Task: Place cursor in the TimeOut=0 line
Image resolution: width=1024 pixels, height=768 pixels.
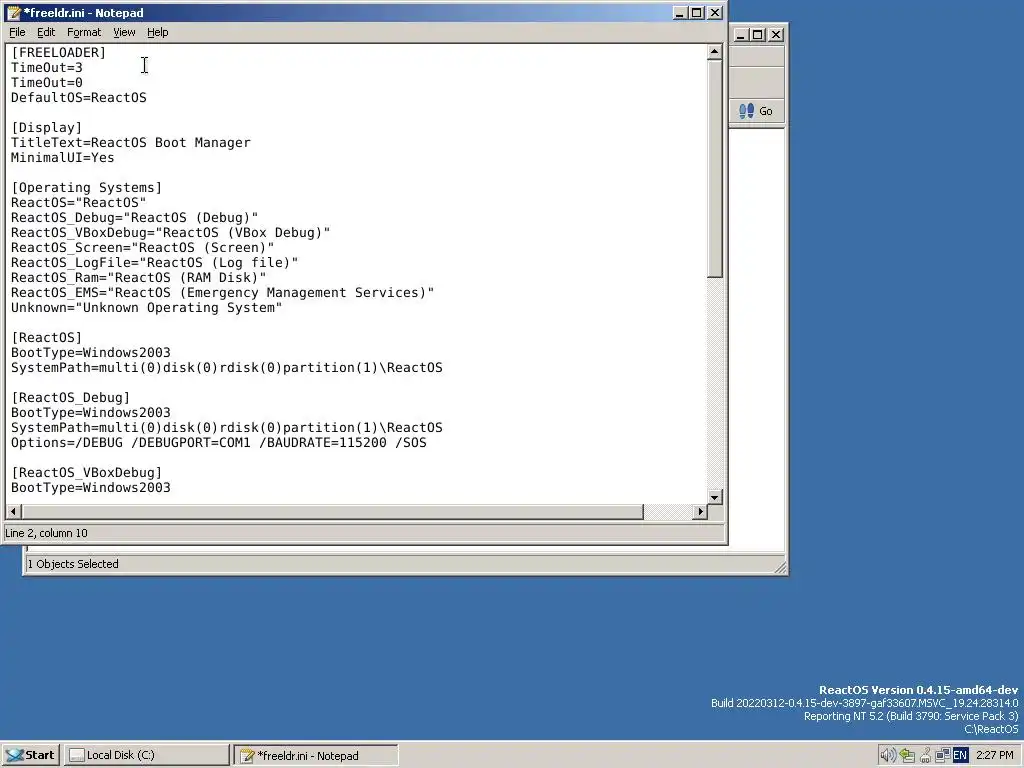Action: 46,82
